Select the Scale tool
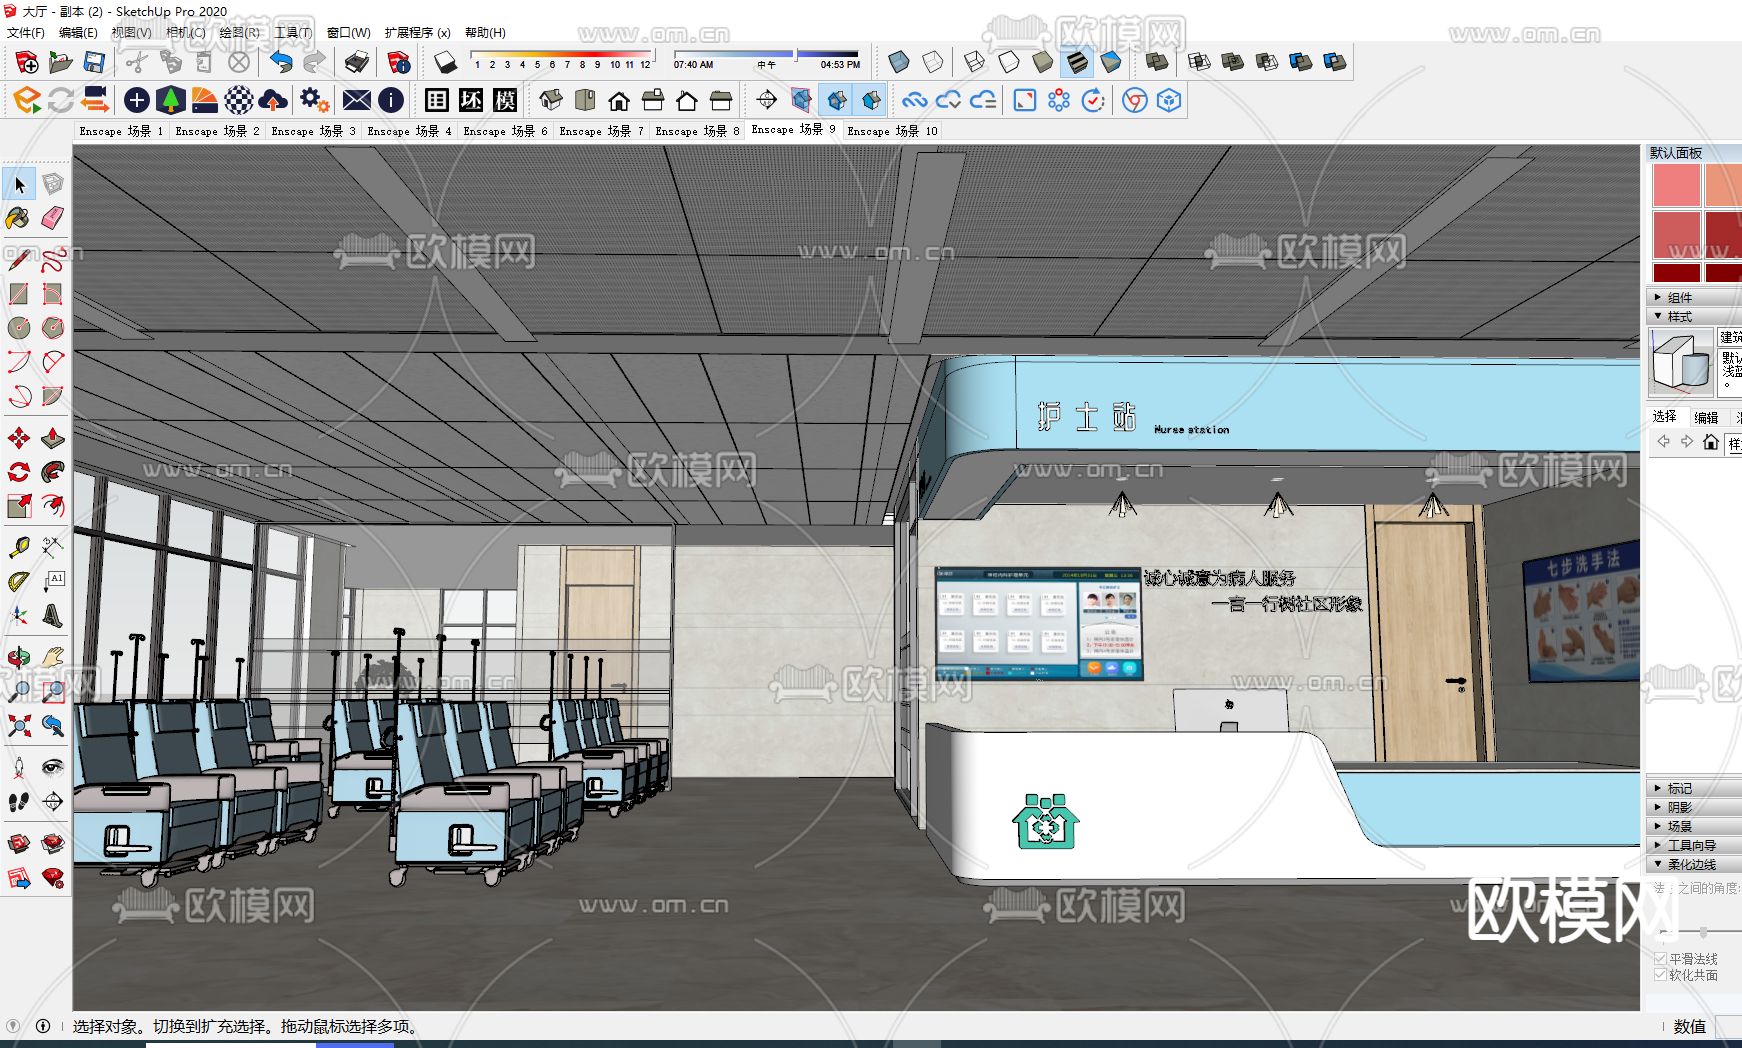This screenshot has width=1742, height=1048. tap(18, 506)
